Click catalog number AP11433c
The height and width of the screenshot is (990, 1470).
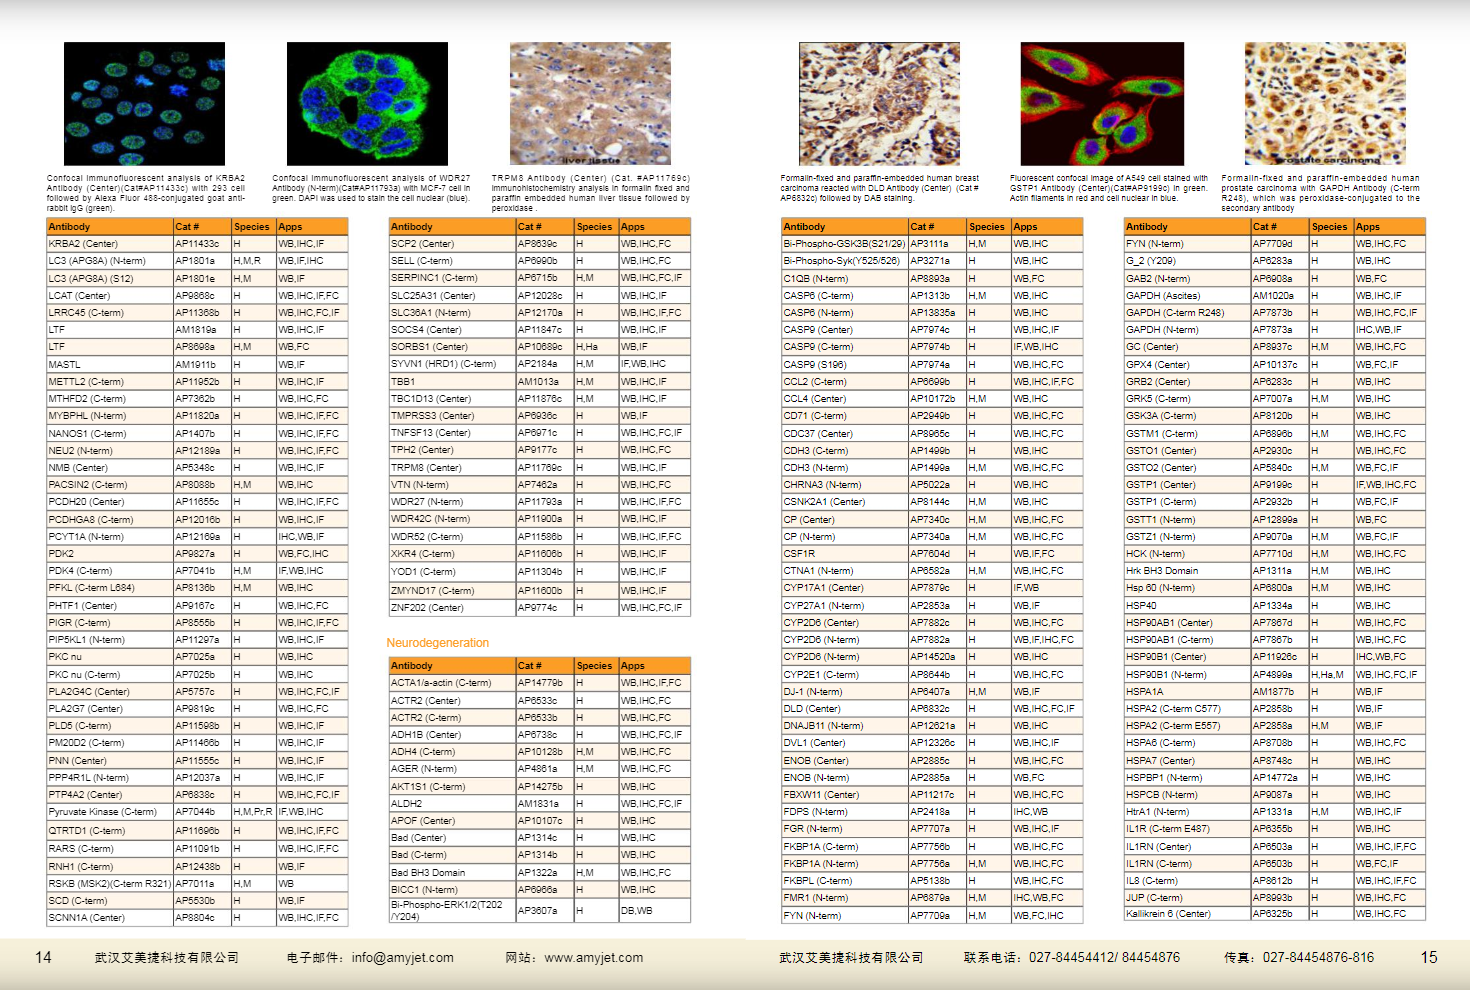click(197, 244)
